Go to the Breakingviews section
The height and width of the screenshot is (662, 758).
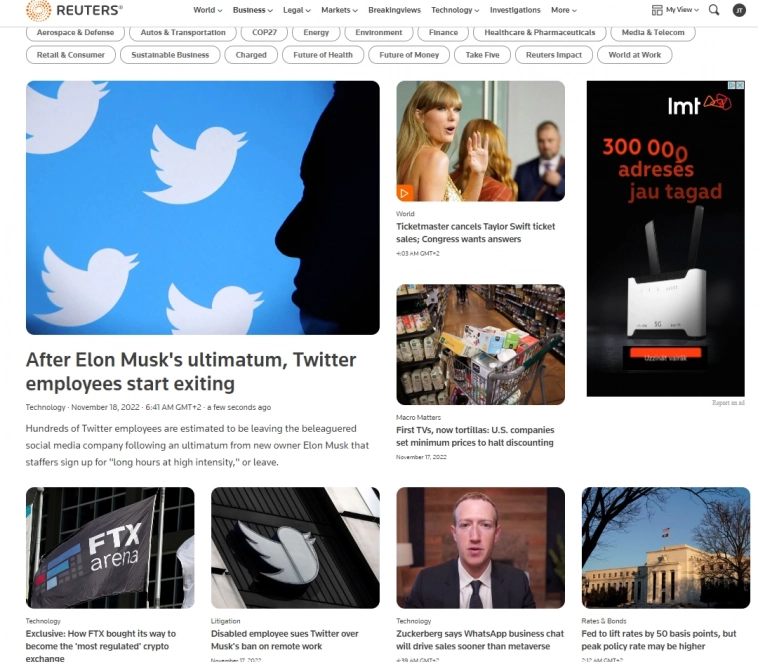pyautogui.click(x=394, y=10)
